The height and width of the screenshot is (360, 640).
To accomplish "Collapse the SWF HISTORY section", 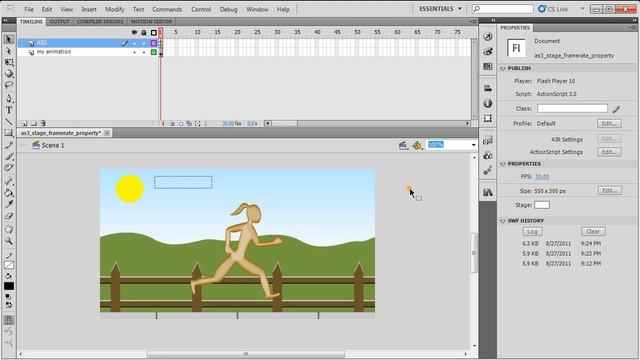I will [x=503, y=221].
